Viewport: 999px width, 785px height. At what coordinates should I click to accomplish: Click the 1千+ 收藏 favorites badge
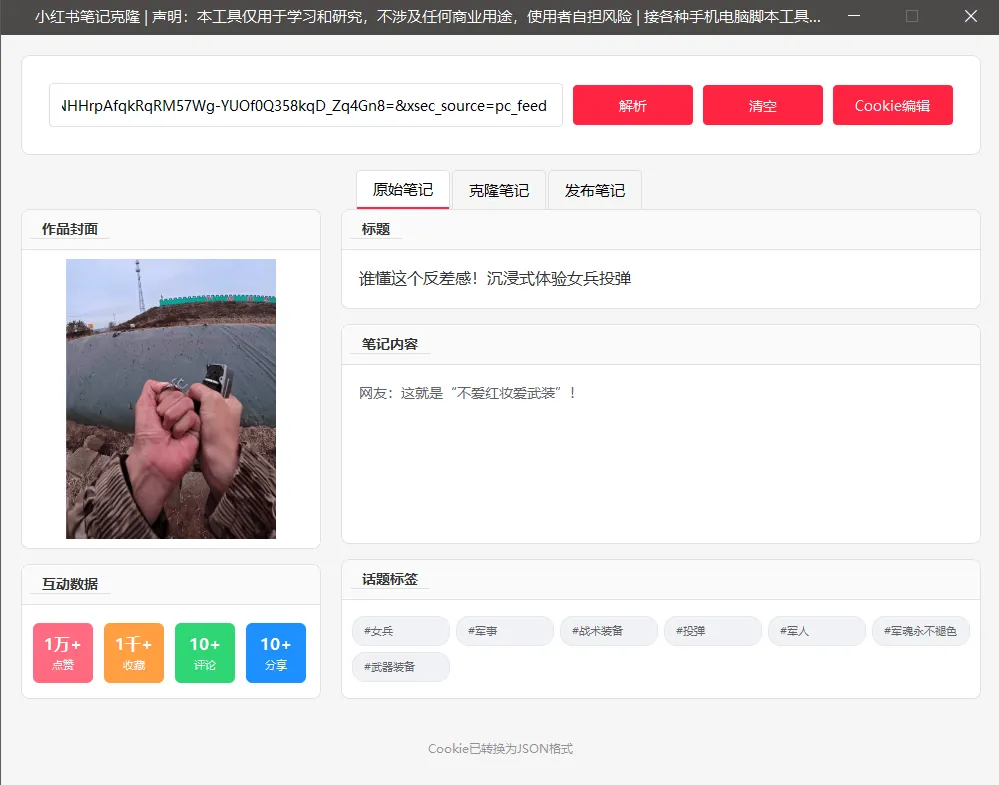pos(133,653)
